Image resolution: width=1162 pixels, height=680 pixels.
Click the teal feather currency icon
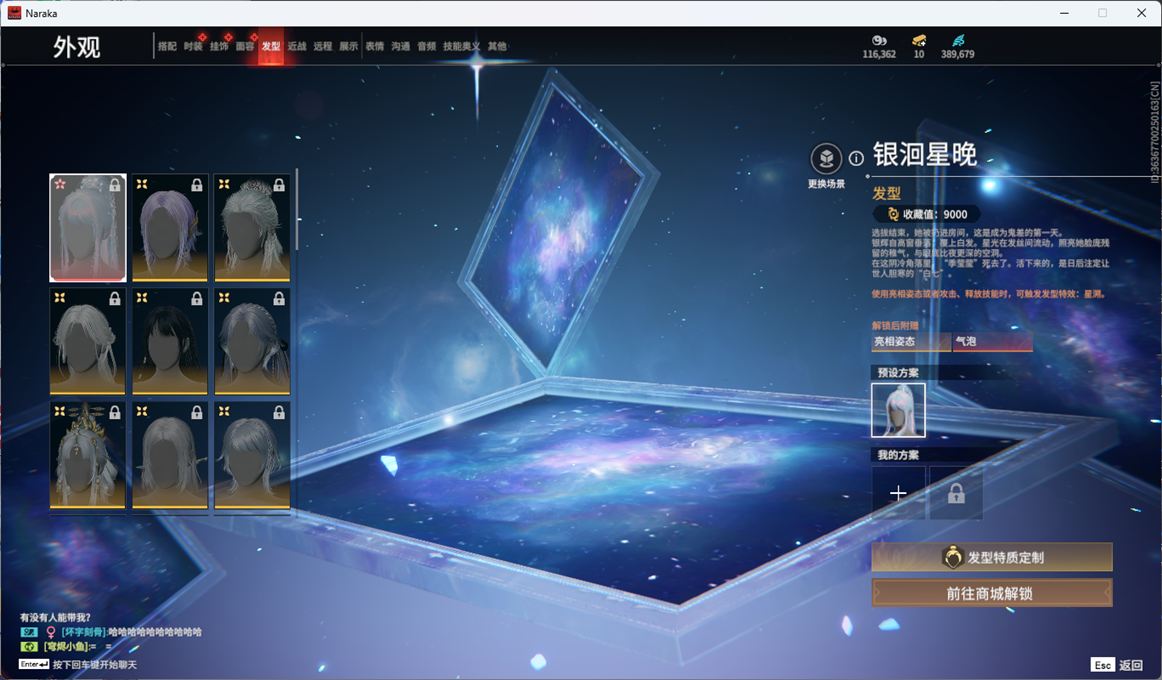click(x=957, y=40)
